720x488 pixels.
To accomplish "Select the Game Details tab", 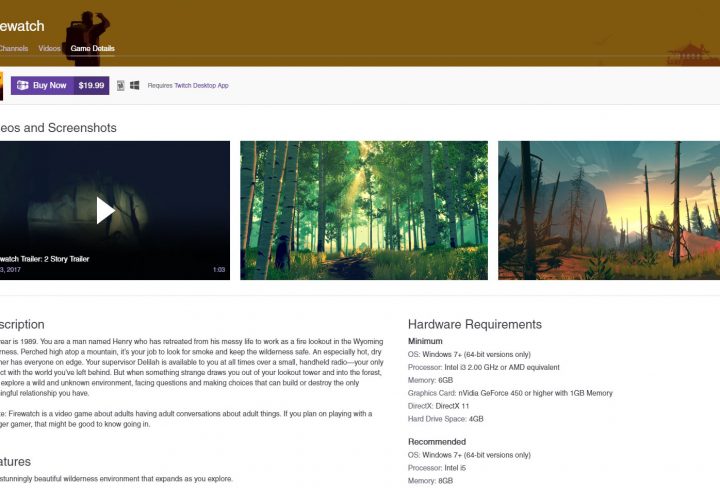I will (x=92, y=48).
